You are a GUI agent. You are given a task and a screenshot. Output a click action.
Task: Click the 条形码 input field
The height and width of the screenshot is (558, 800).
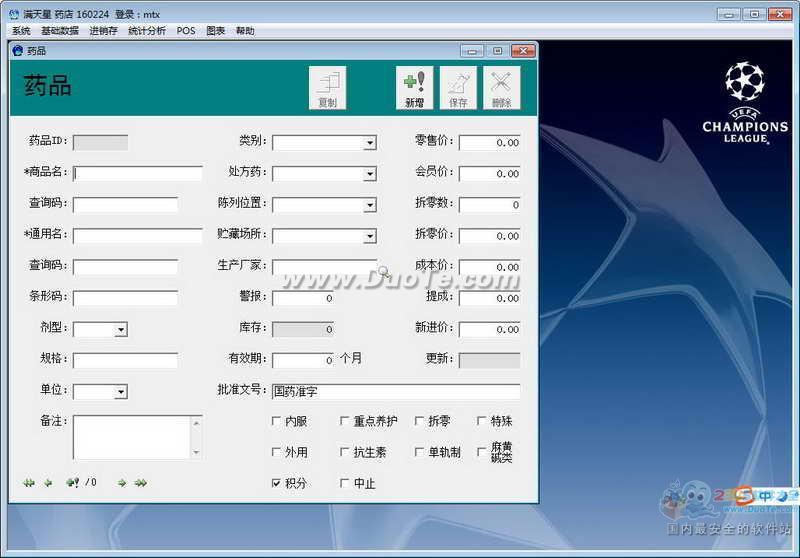126,298
